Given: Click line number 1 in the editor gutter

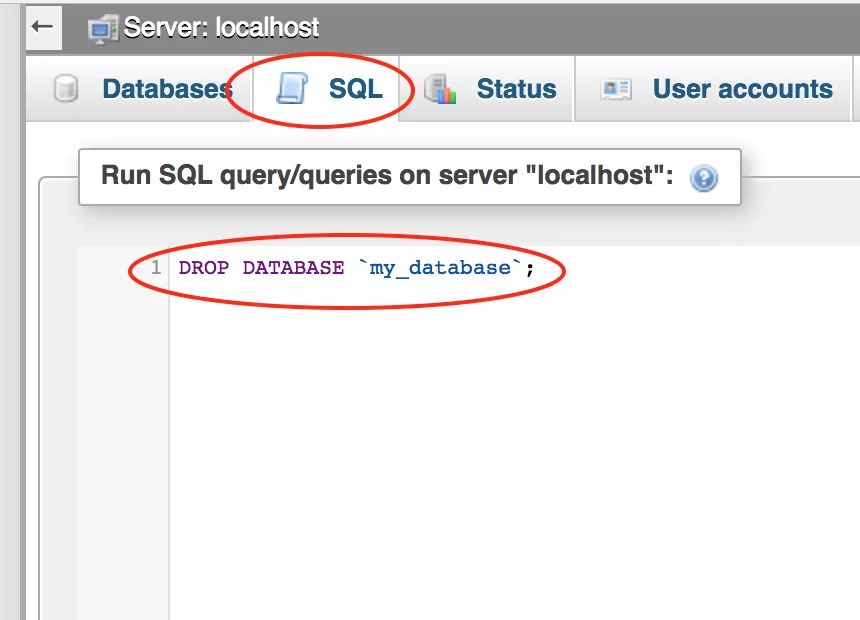Looking at the screenshot, I should tap(155, 267).
